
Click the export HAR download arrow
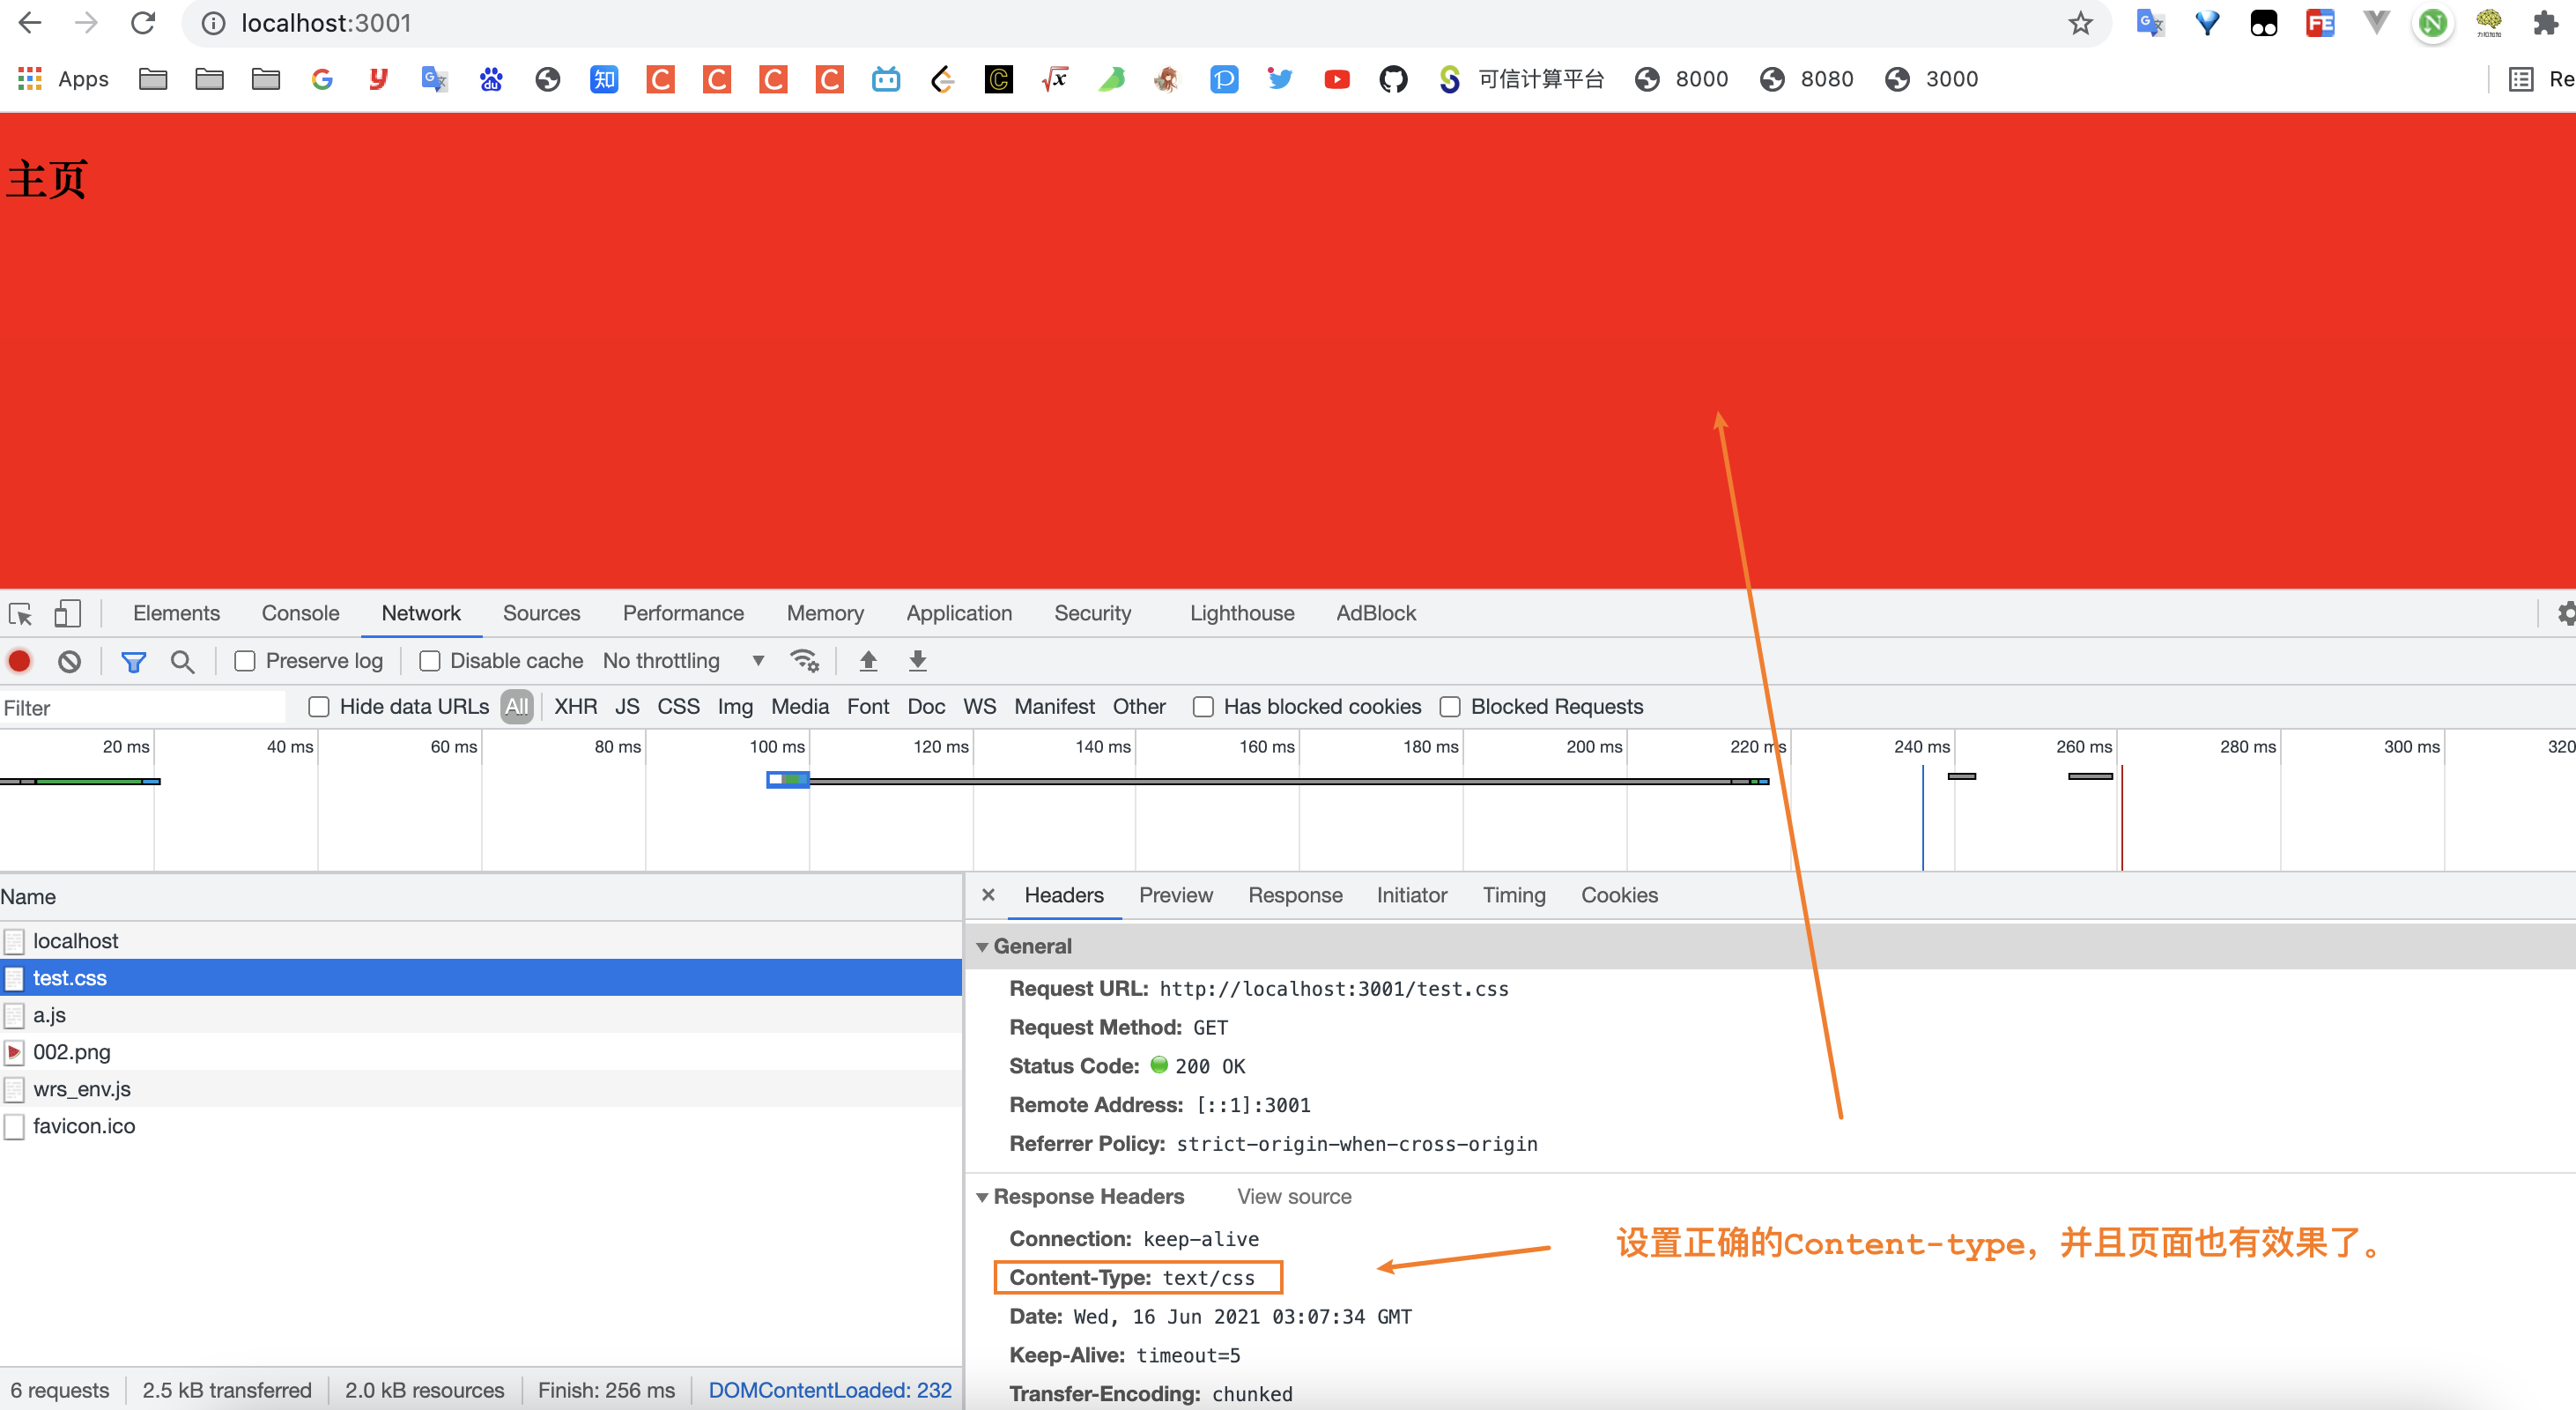click(x=917, y=661)
